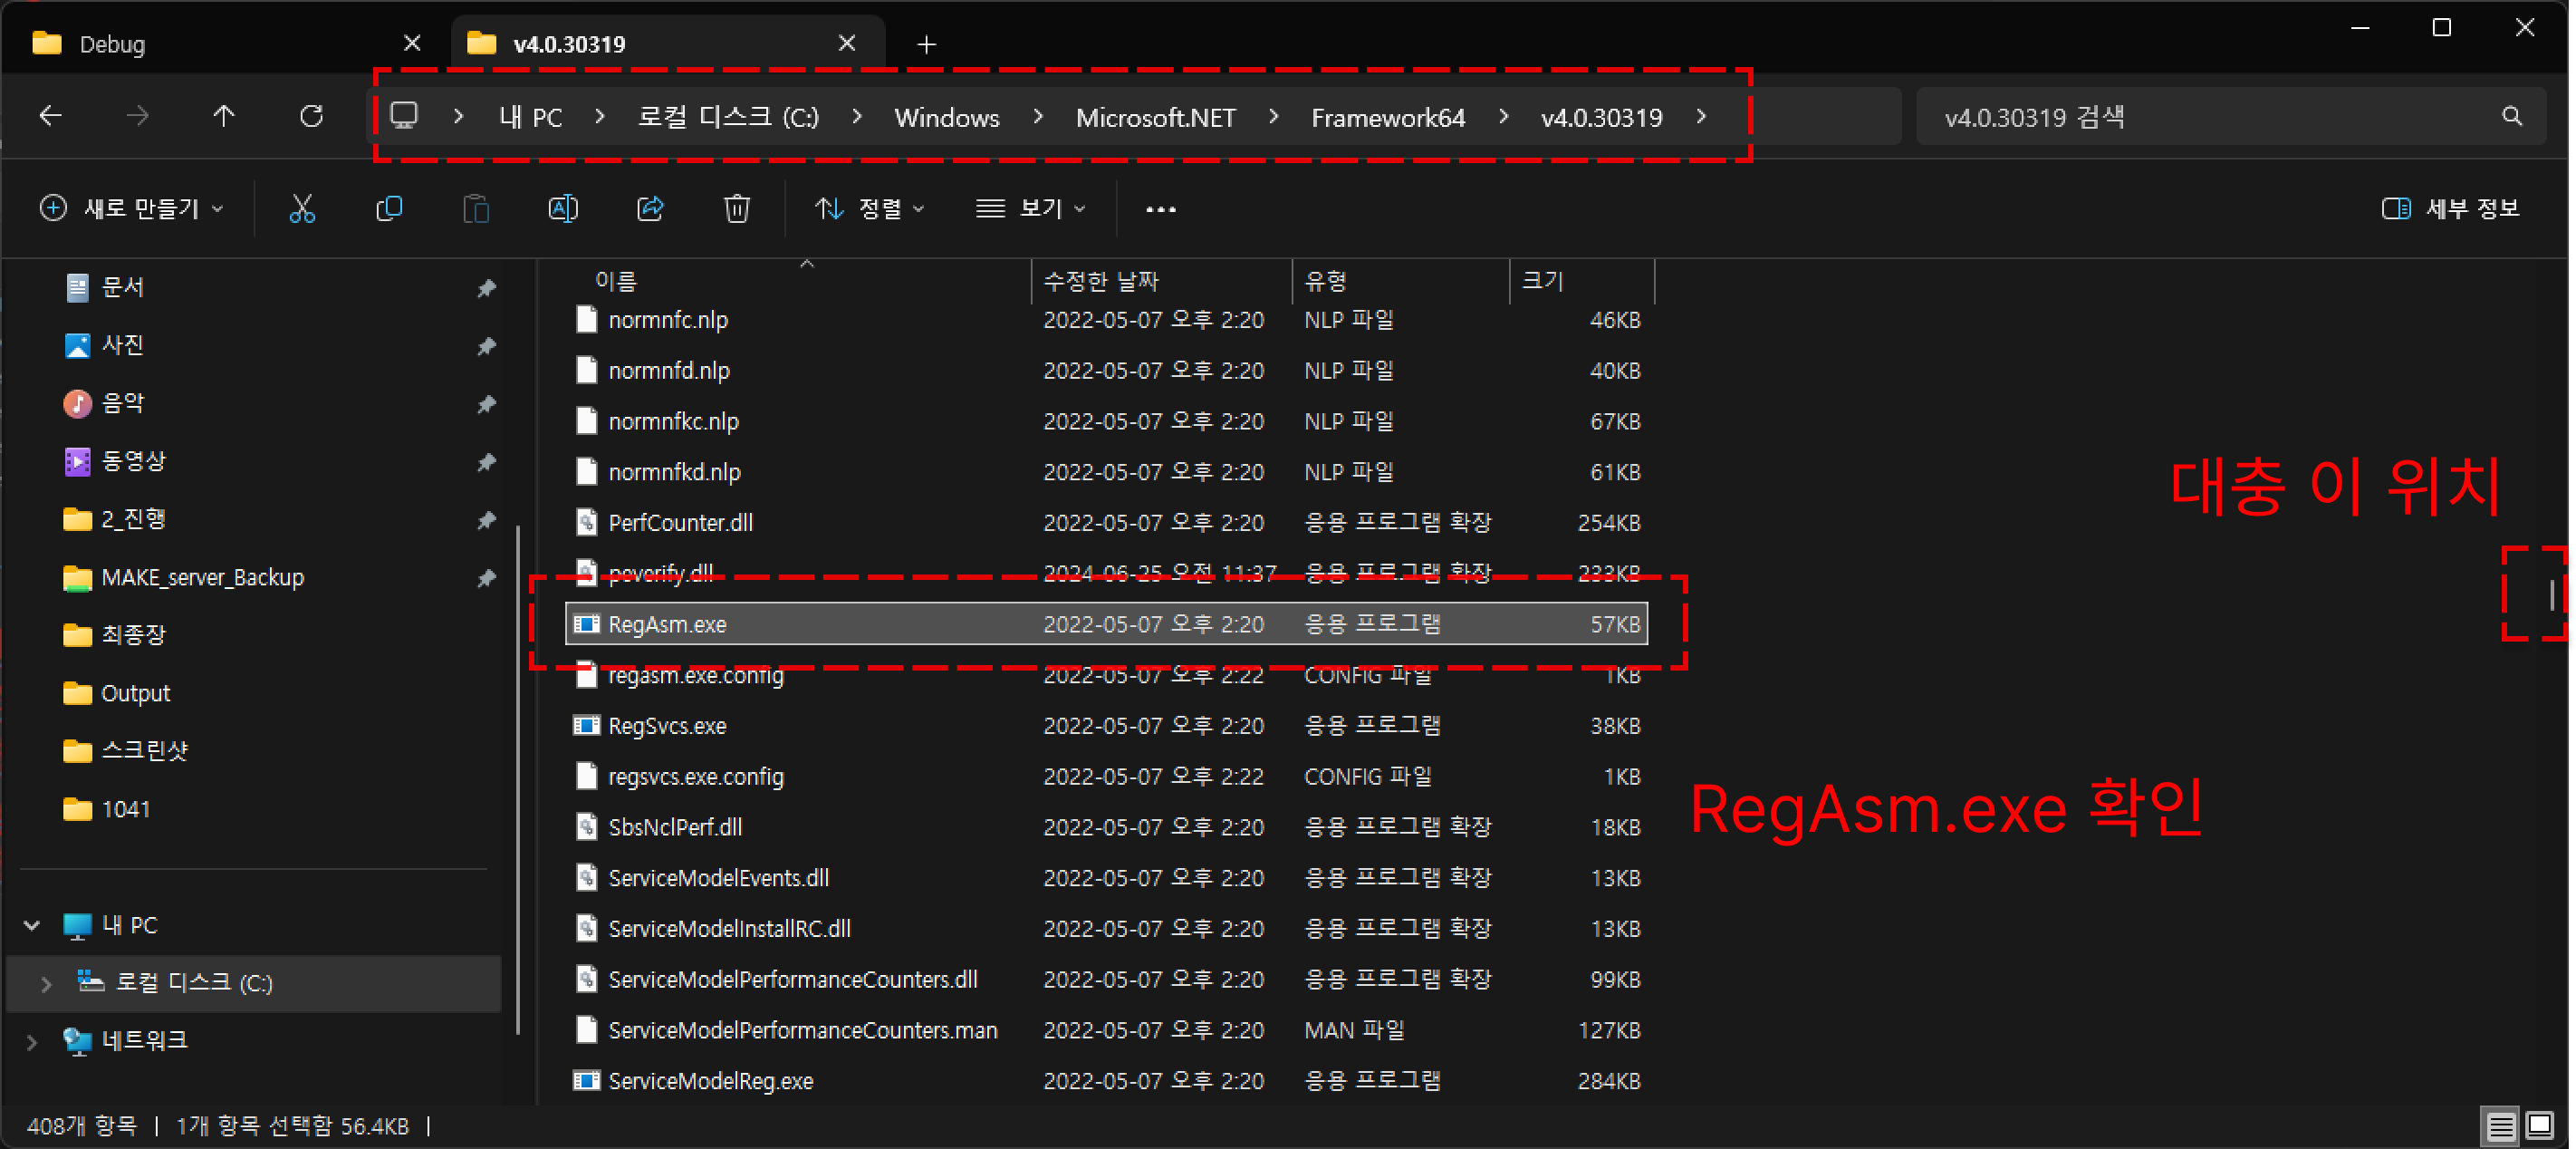
Task: Go up one folder level
Action: click(x=224, y=116)
